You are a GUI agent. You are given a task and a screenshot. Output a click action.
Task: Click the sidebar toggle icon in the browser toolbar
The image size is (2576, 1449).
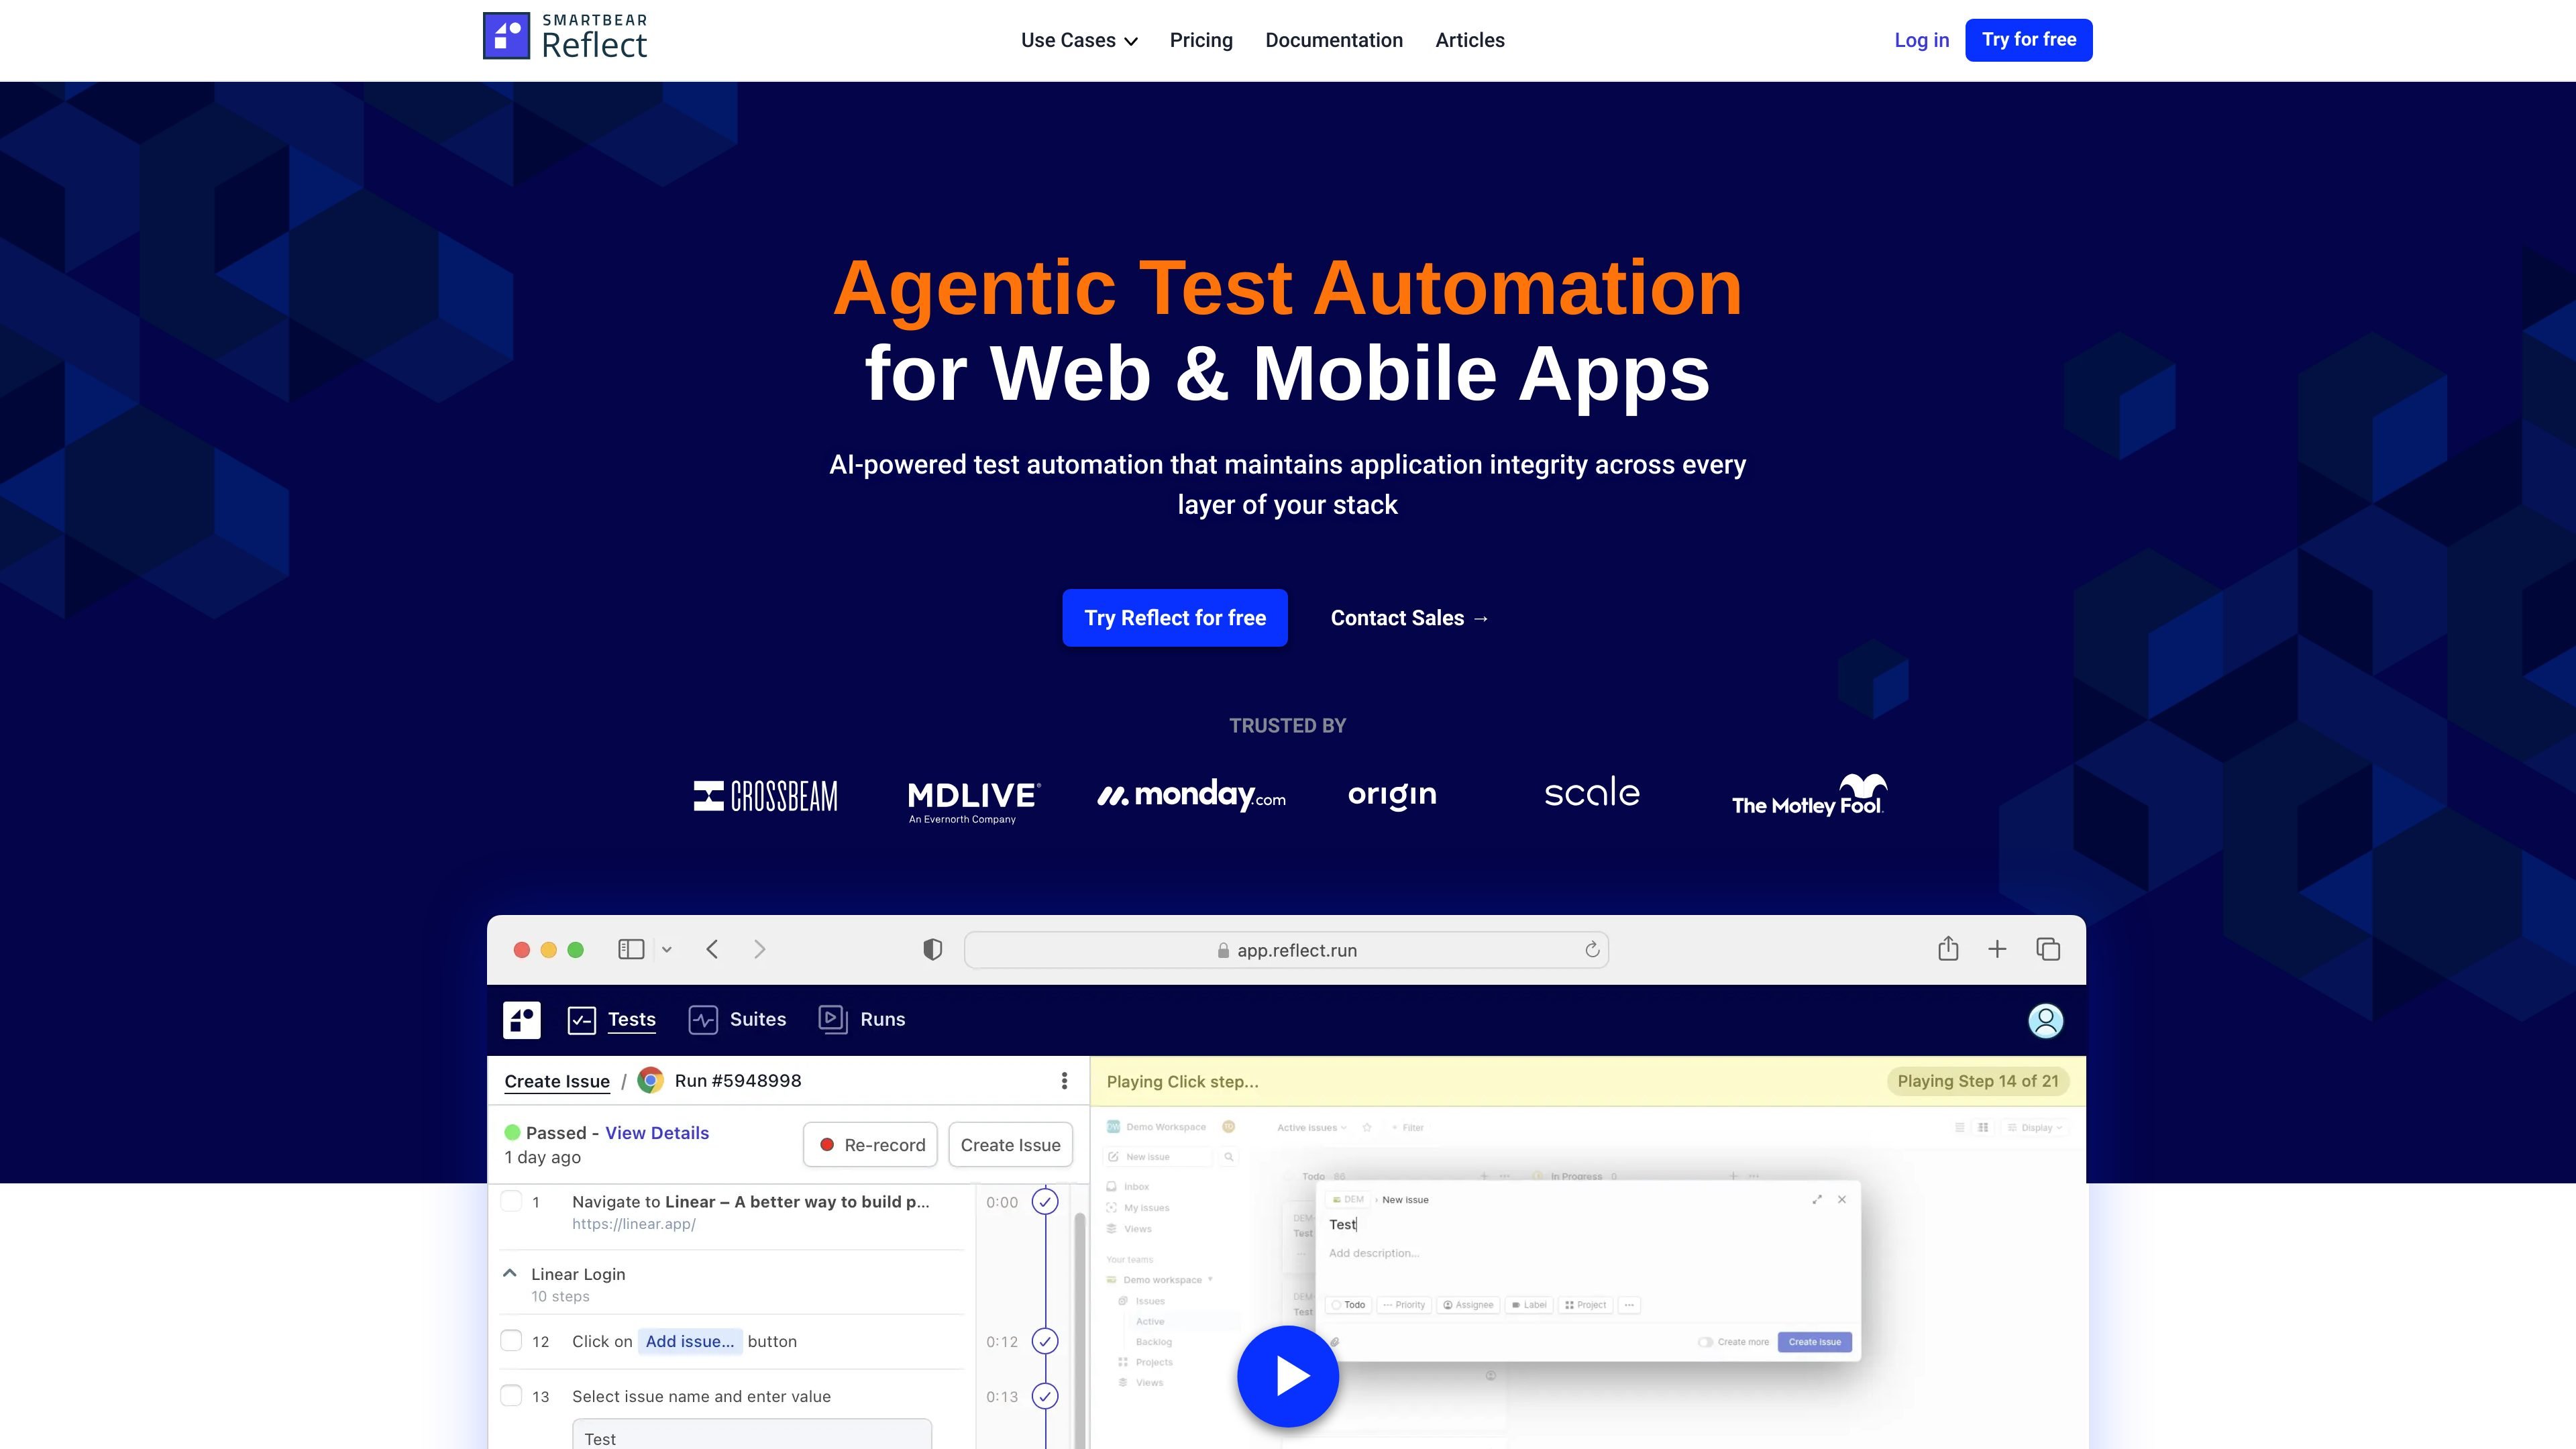tap(631, 949)
